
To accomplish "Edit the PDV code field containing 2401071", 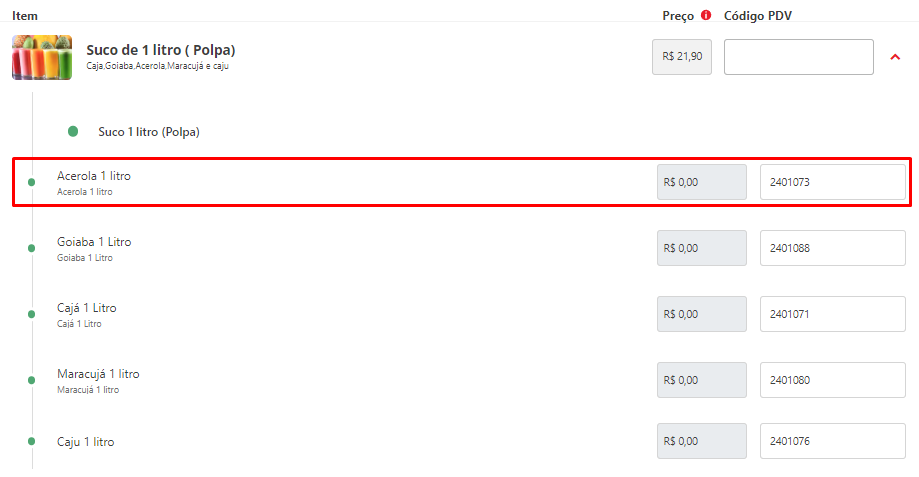I will pyautogui.click(x=833, y=314).
